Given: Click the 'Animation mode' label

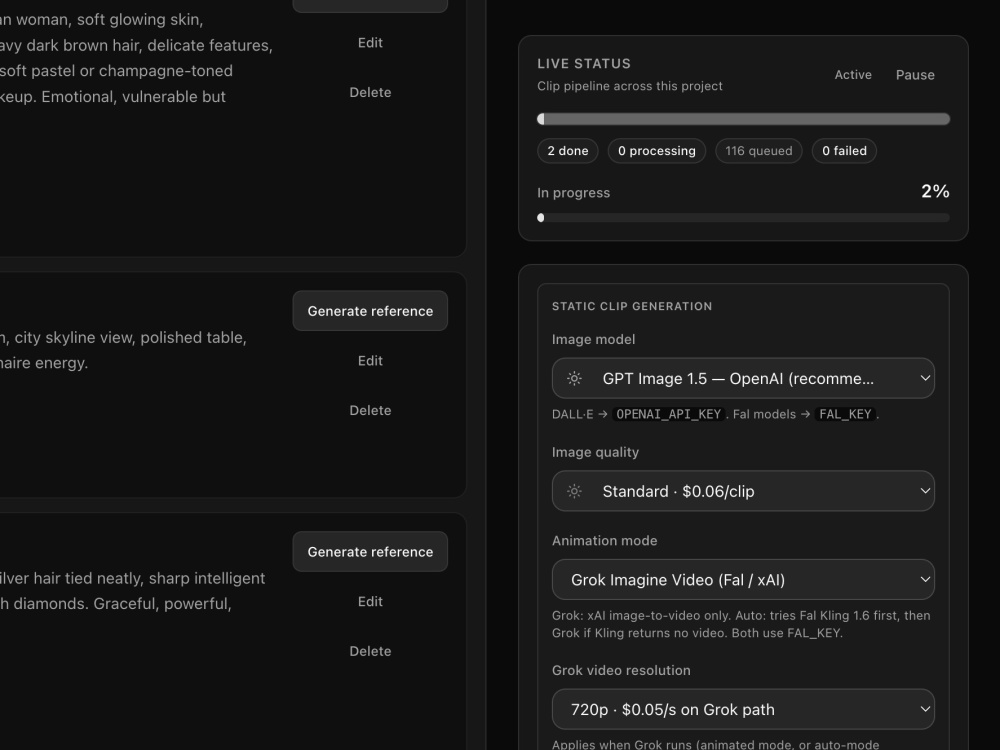Looking at the screenshot, I should click(605, 541).
